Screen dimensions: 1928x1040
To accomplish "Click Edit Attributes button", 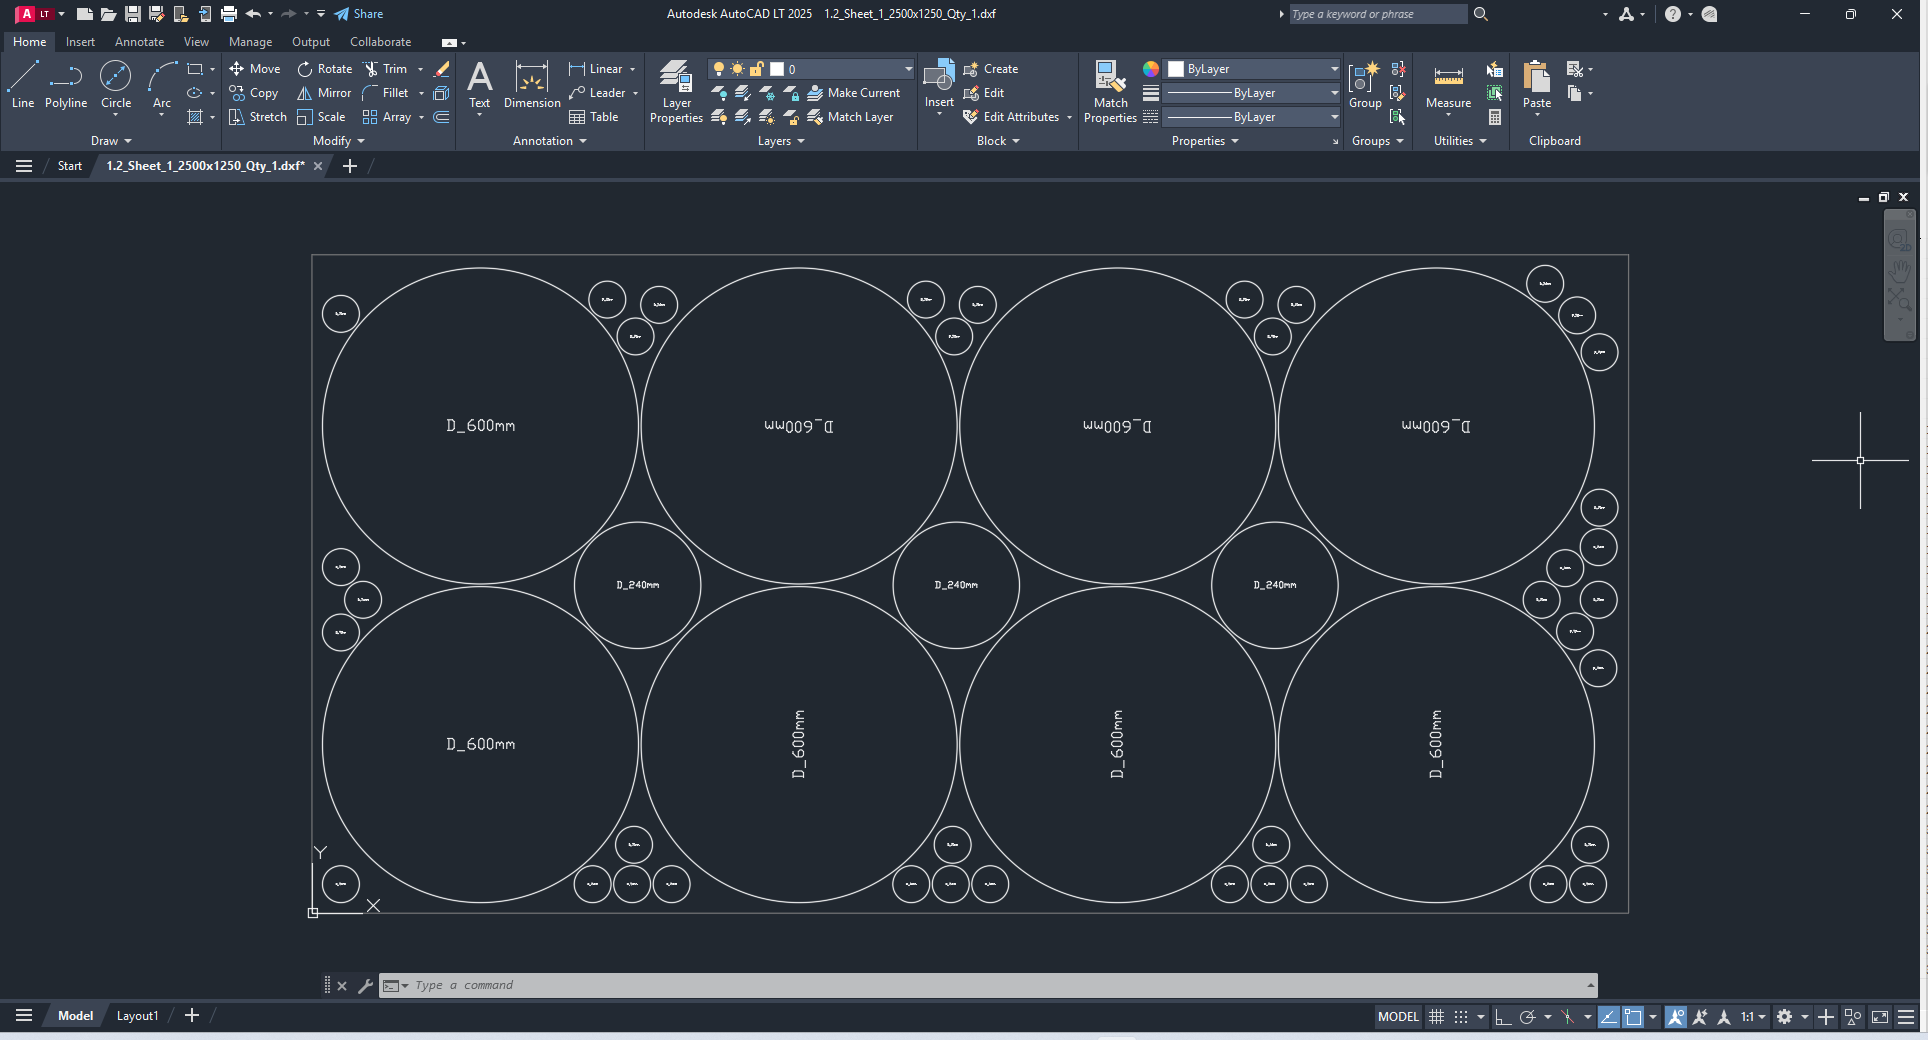I will 1011,117.
